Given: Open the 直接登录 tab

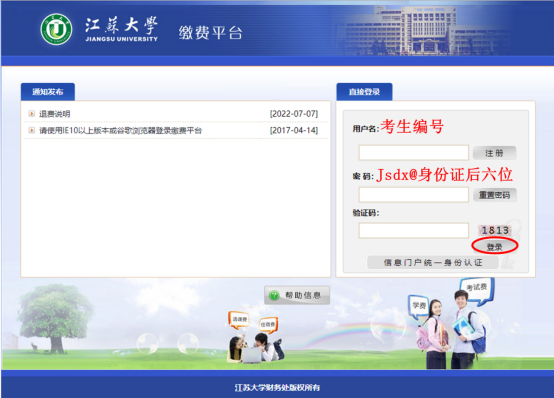Looking at the screenshot, I should click(x=364, y=92).
